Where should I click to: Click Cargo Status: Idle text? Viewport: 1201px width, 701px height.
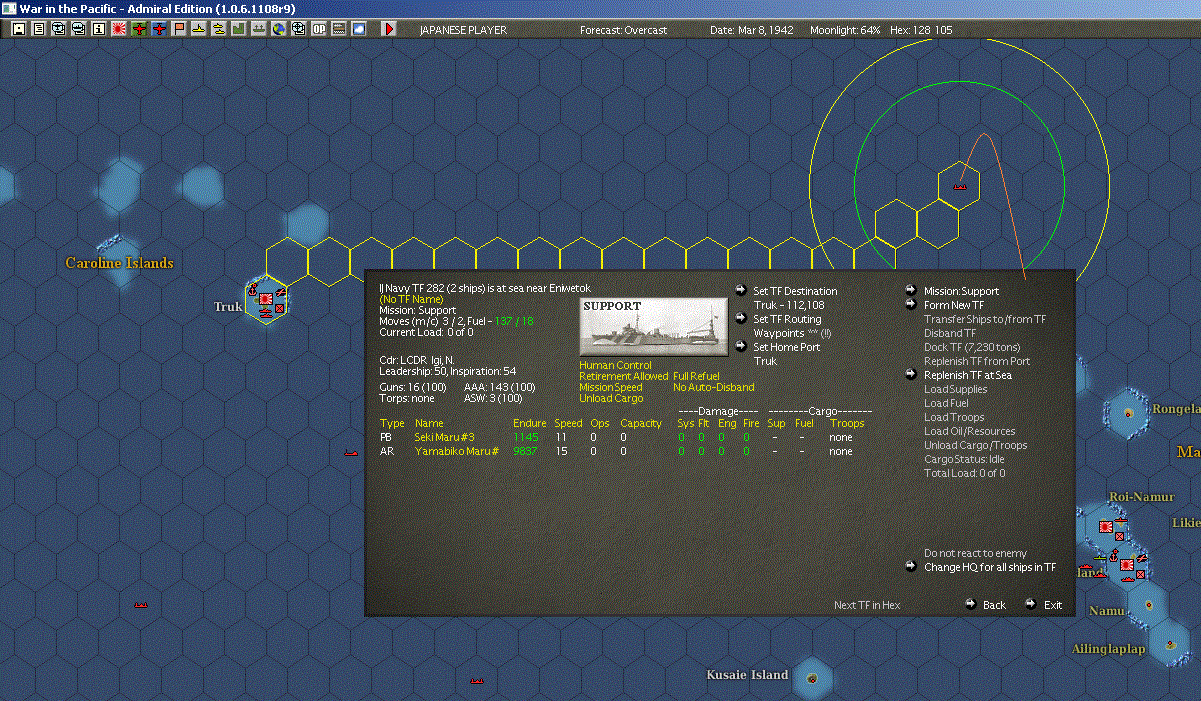964,459
